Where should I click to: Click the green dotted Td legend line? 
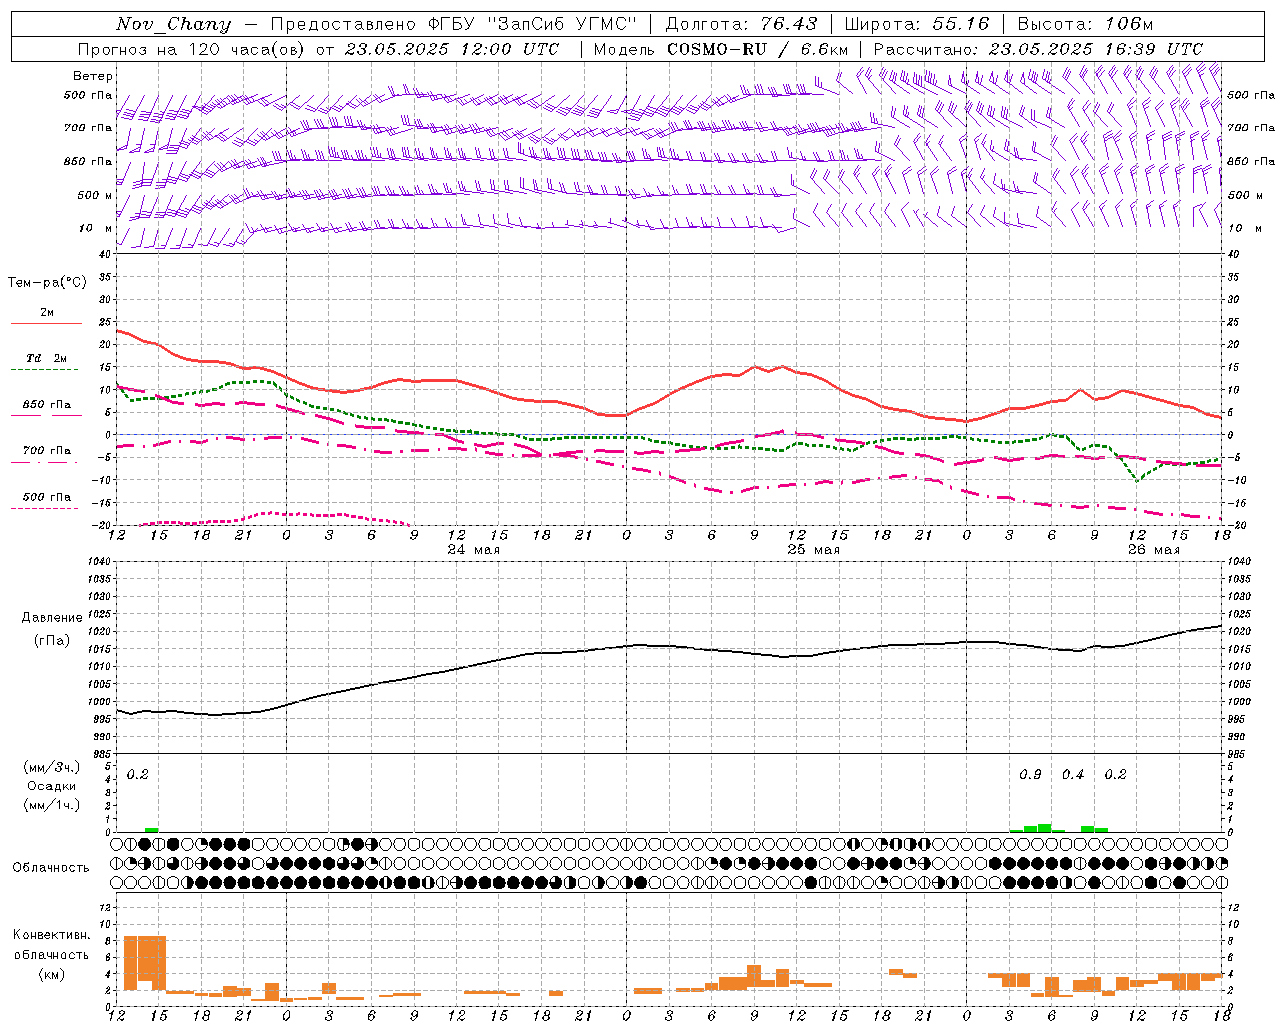[x=46, y=369]
